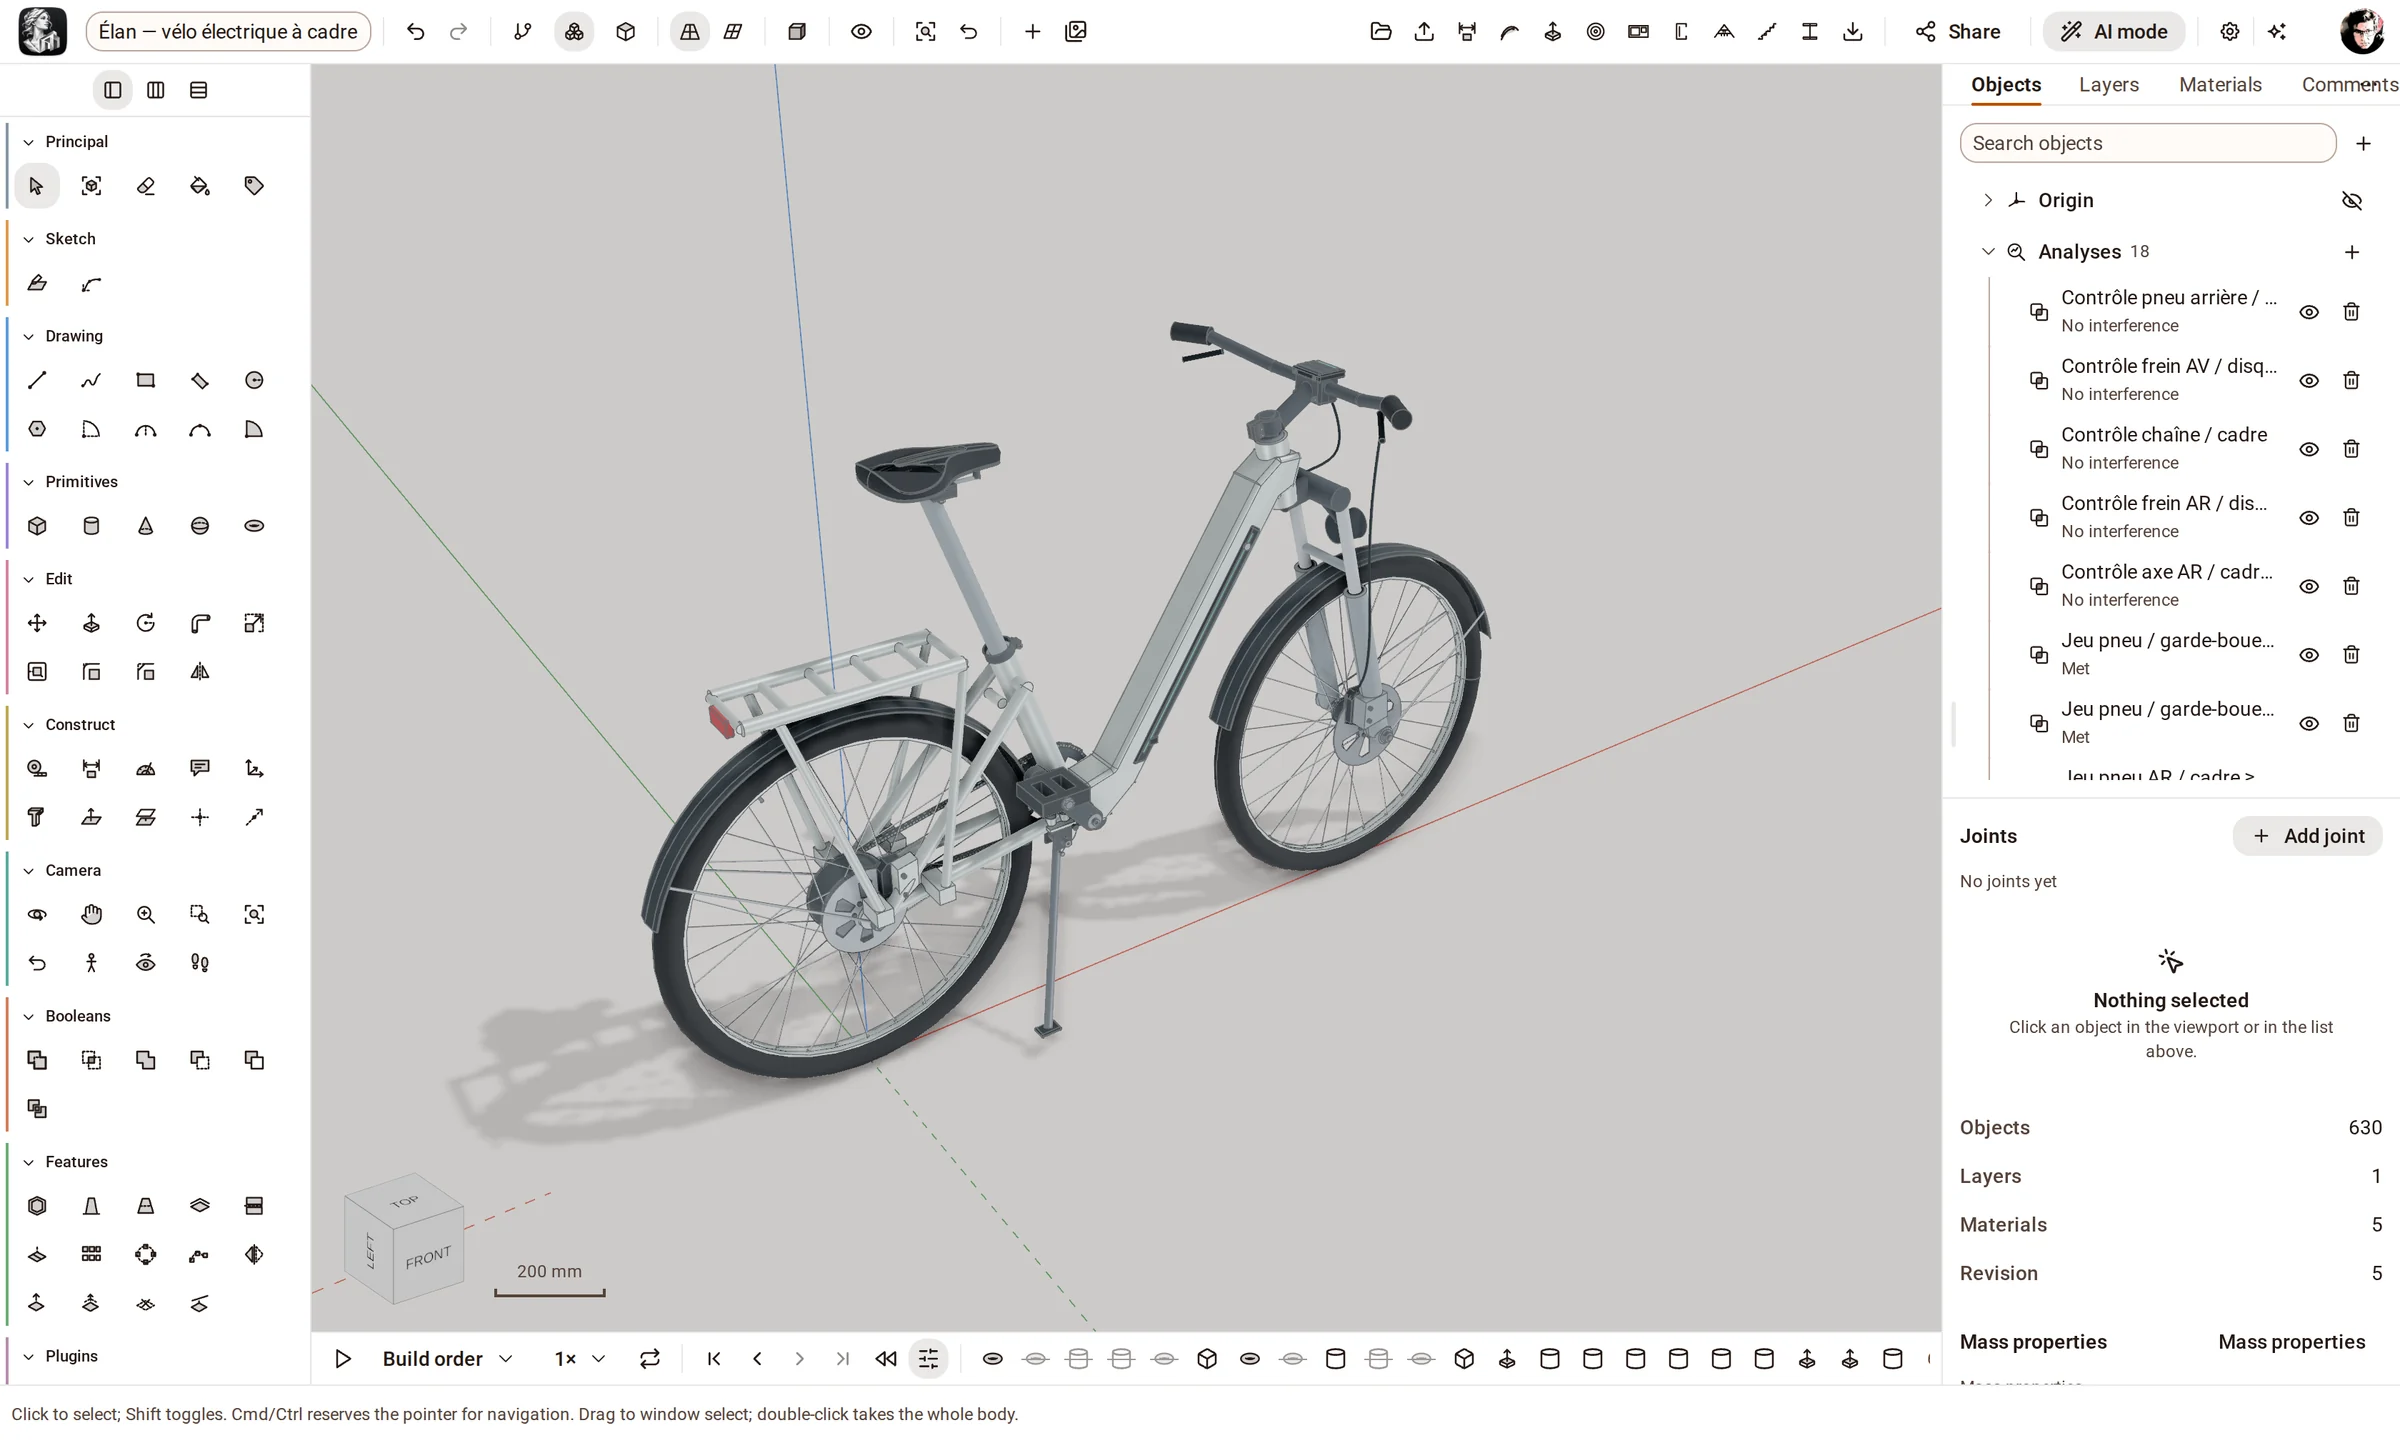Add a new analysis with plus
Viewport: 2400px width, 1443px height.
2352,252
